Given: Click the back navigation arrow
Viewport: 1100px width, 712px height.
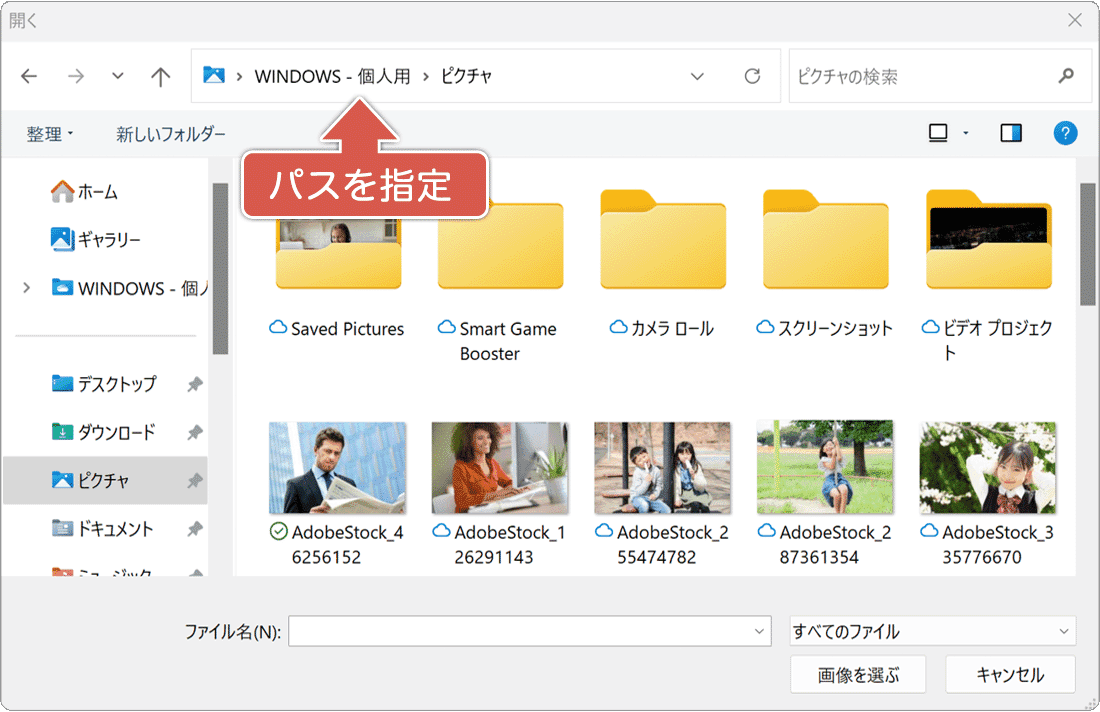Looking at the screenshot, I should pyautogui.click(x=29, y=76).
